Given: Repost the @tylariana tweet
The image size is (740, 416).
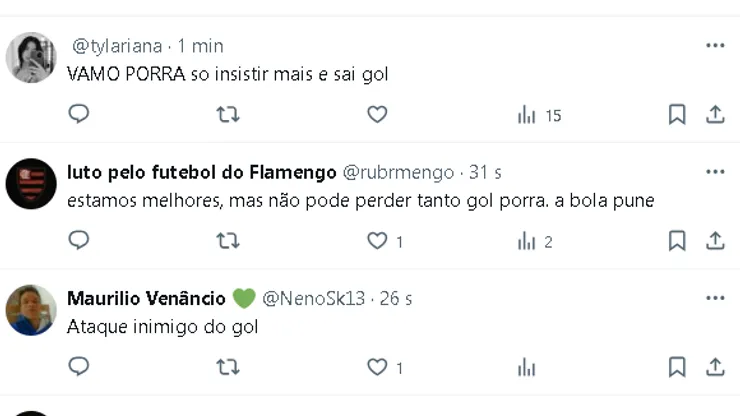Looking at the screenshot, I should tap(228, 115).
